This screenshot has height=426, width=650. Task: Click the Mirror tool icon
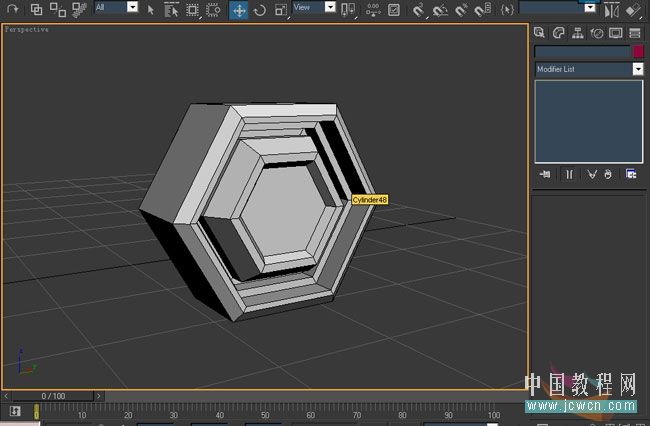611,10
